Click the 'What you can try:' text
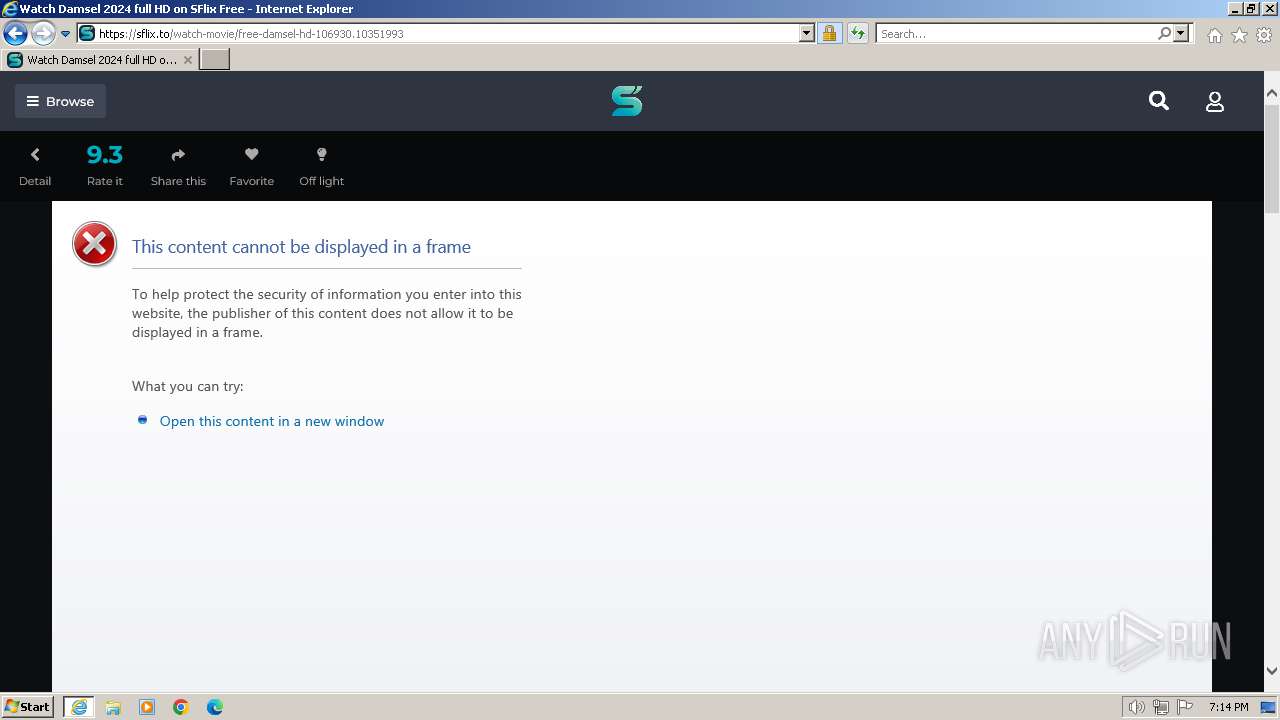This screenshot has width=1280, height=720. [x=188, y=386]
